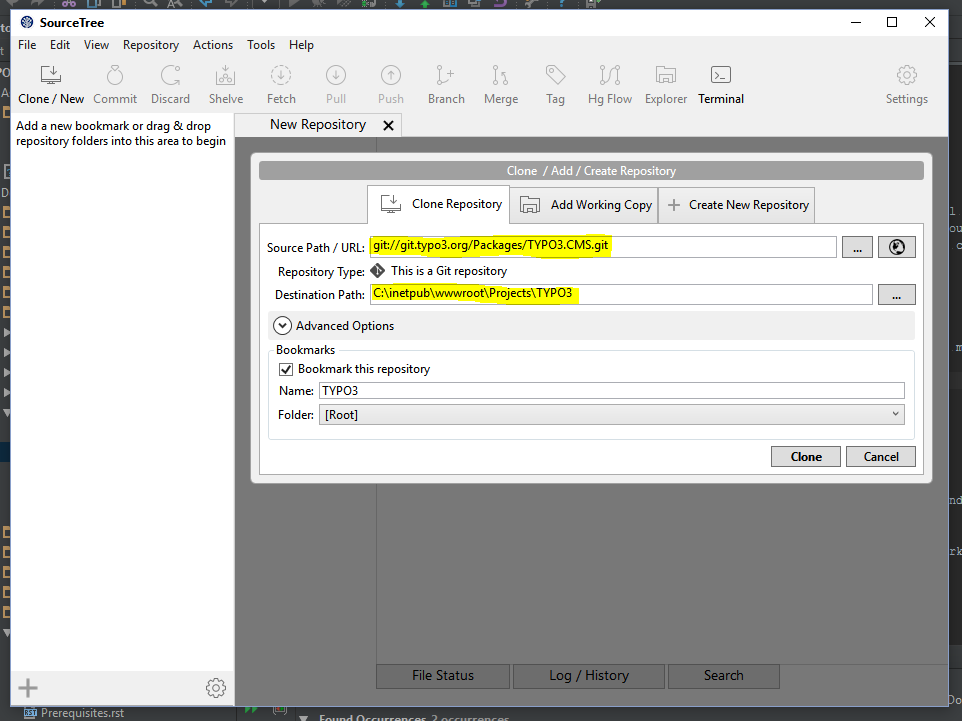962x721 pixels.
Task: Browse for destination path with ellipsis button
Action: coord(896,295)
